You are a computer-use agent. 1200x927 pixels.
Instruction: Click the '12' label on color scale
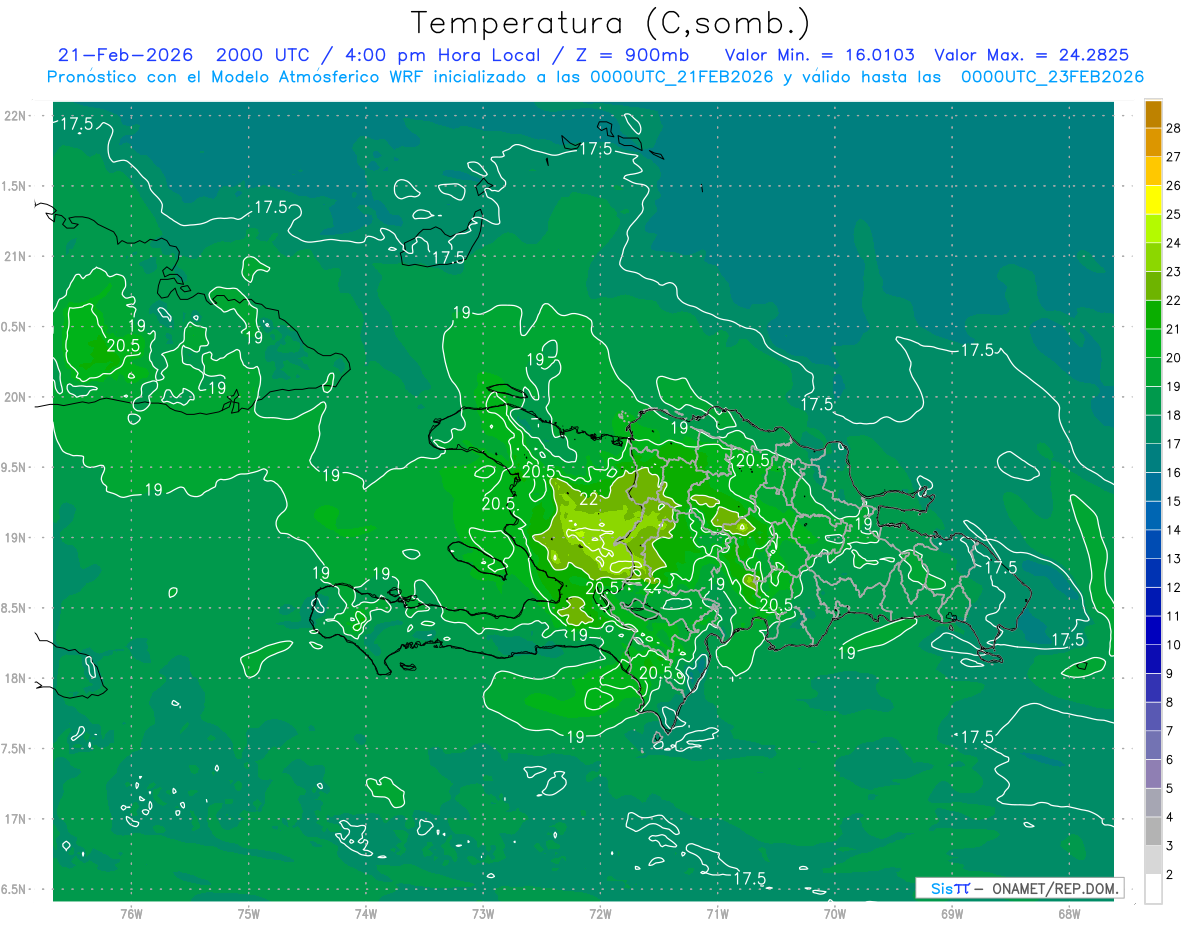tap(1173, 587)
